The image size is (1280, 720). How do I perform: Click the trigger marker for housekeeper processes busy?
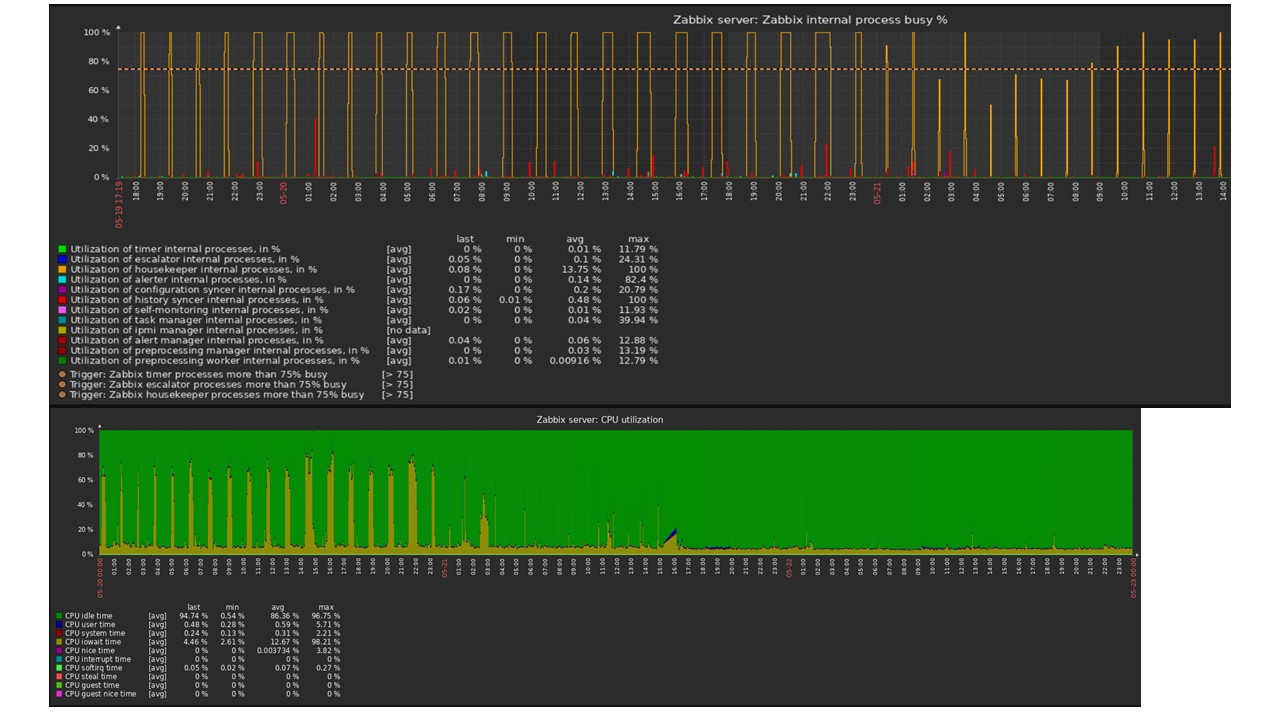[x=62, y=394]
